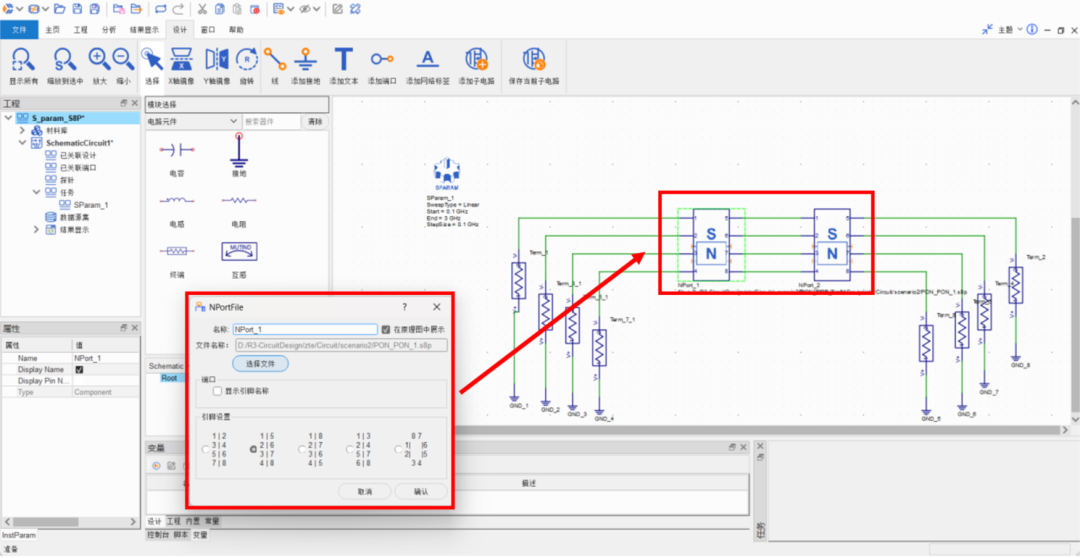
Task: Open the 文件 file menu
Action: point(19,30)
